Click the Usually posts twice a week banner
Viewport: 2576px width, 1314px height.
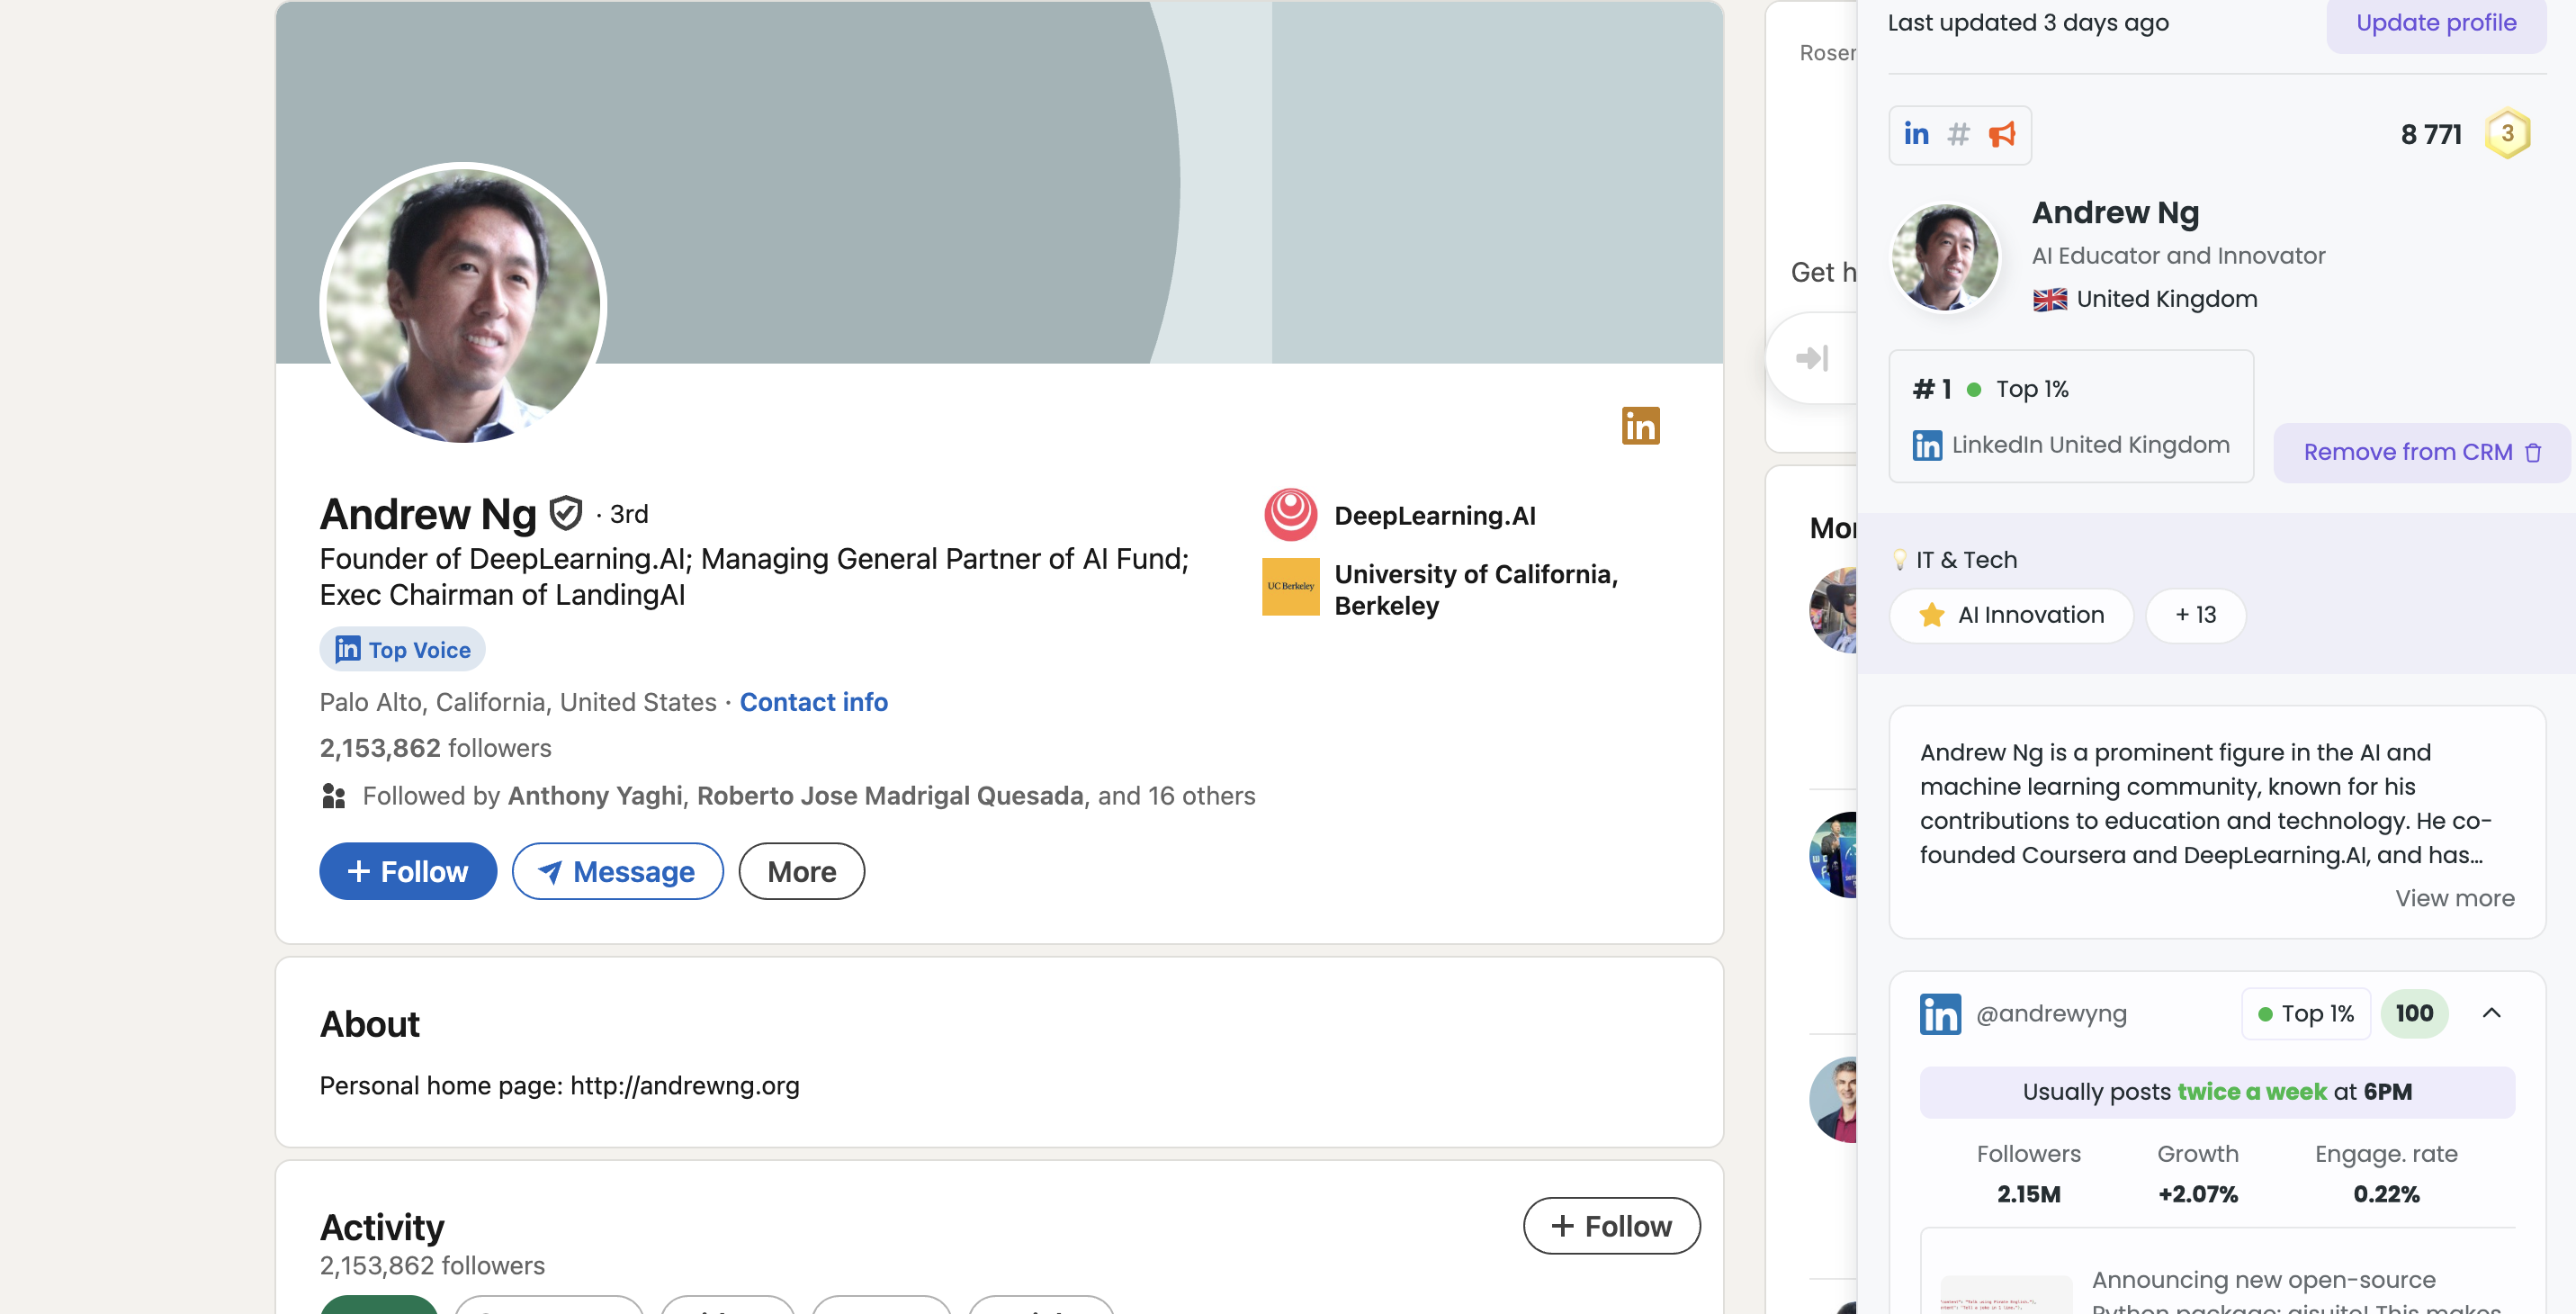click(2216, 1091)
